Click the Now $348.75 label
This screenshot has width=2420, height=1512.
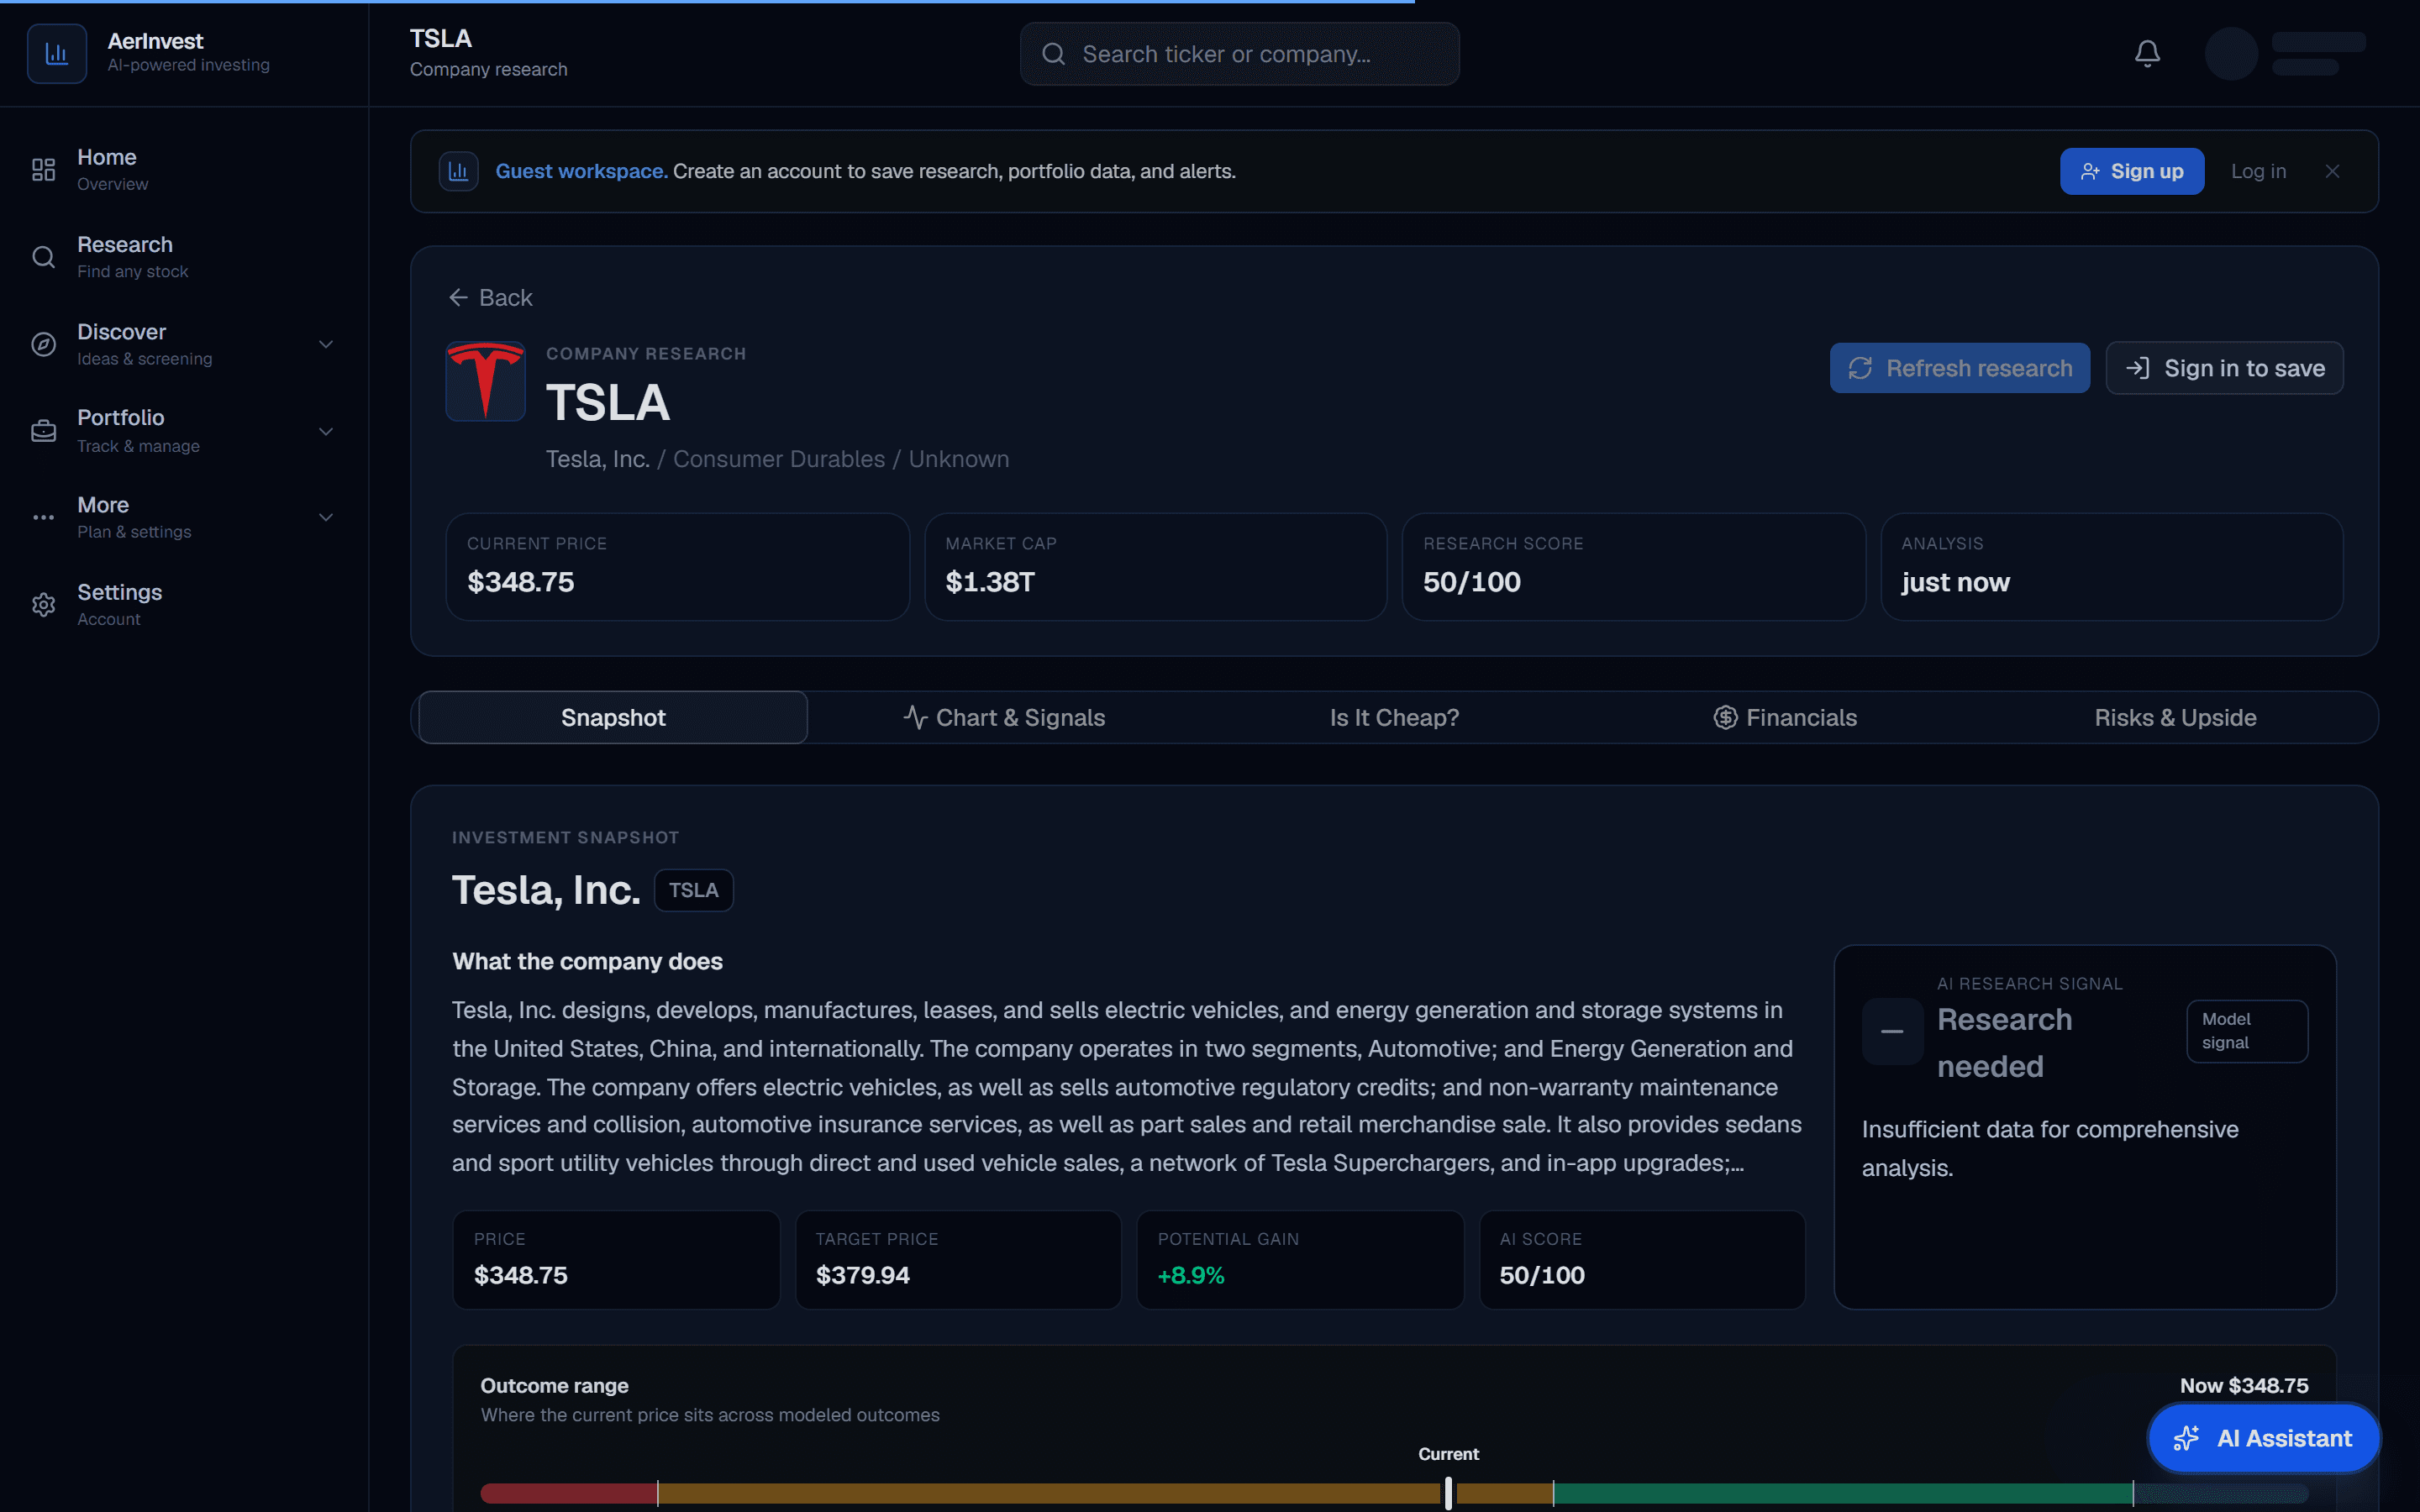pos(2243,1385)
